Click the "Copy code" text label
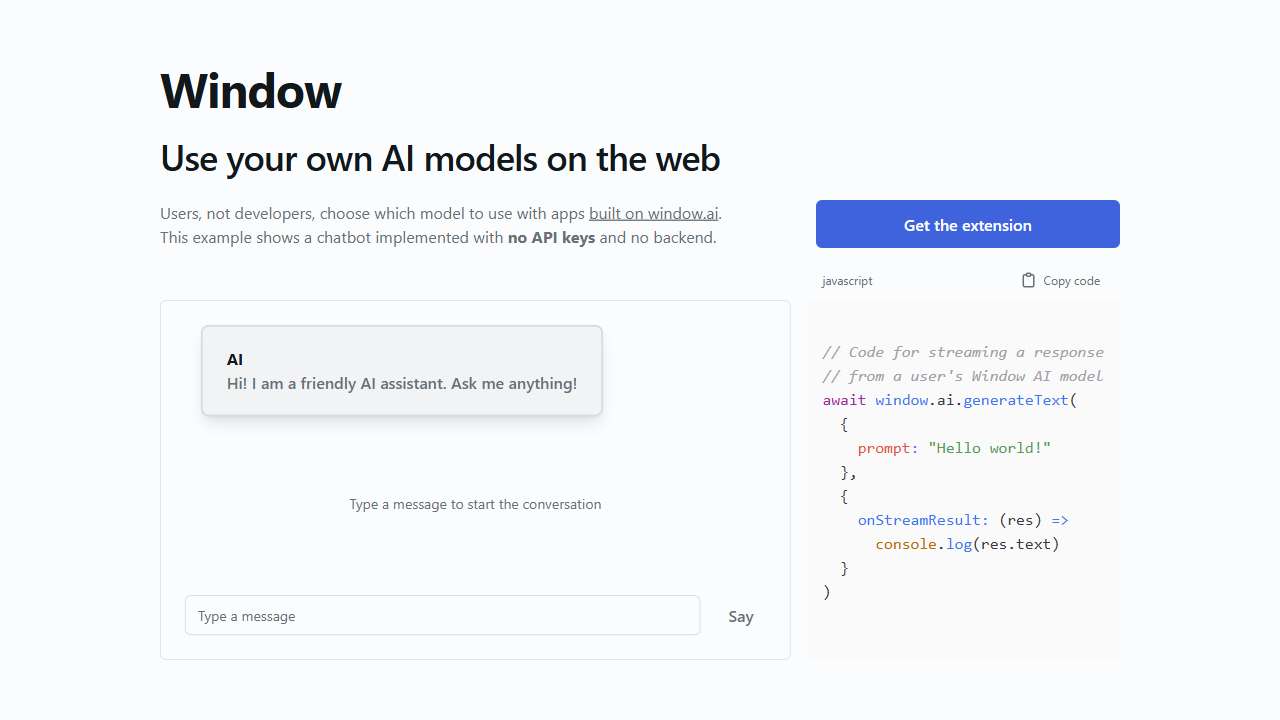Screen dimensions: 1280x720 tap(1071, 281)
